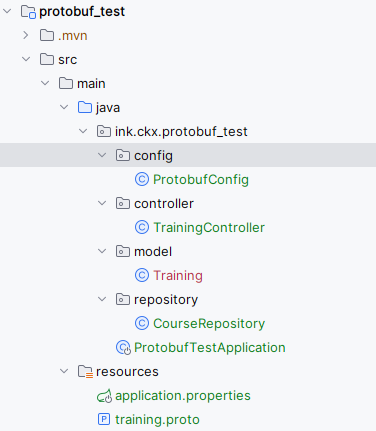Click the TrainingController class icon
Screen dimensions: 376x431
(142, 227)
